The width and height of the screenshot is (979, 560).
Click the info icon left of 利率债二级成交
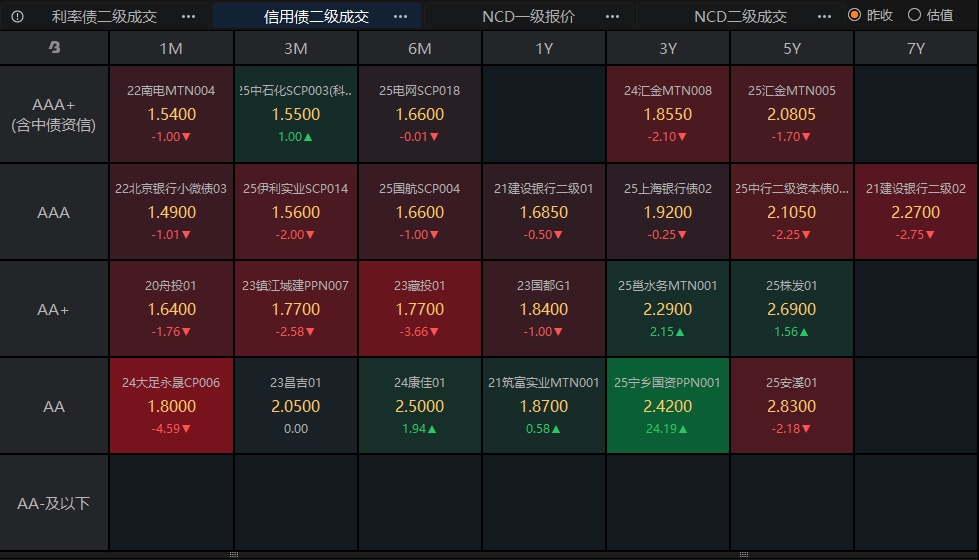pos(17,16)
